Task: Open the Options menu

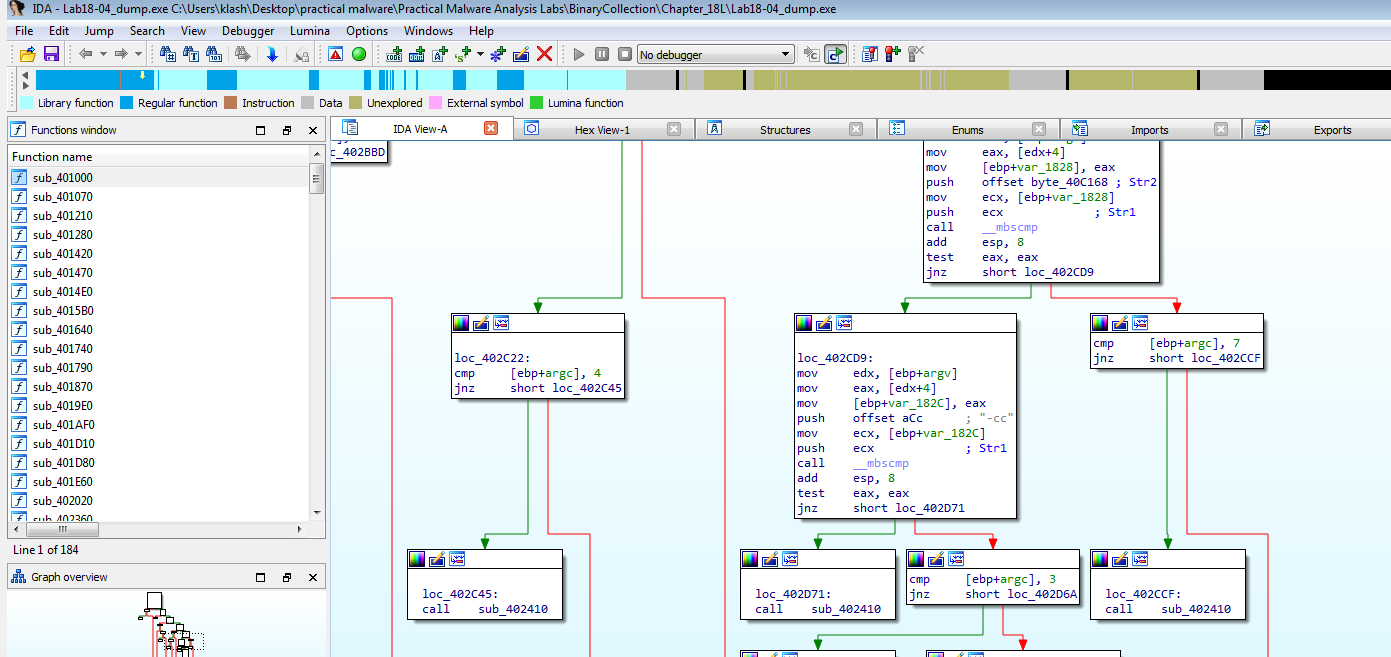Action: (367, 31)
